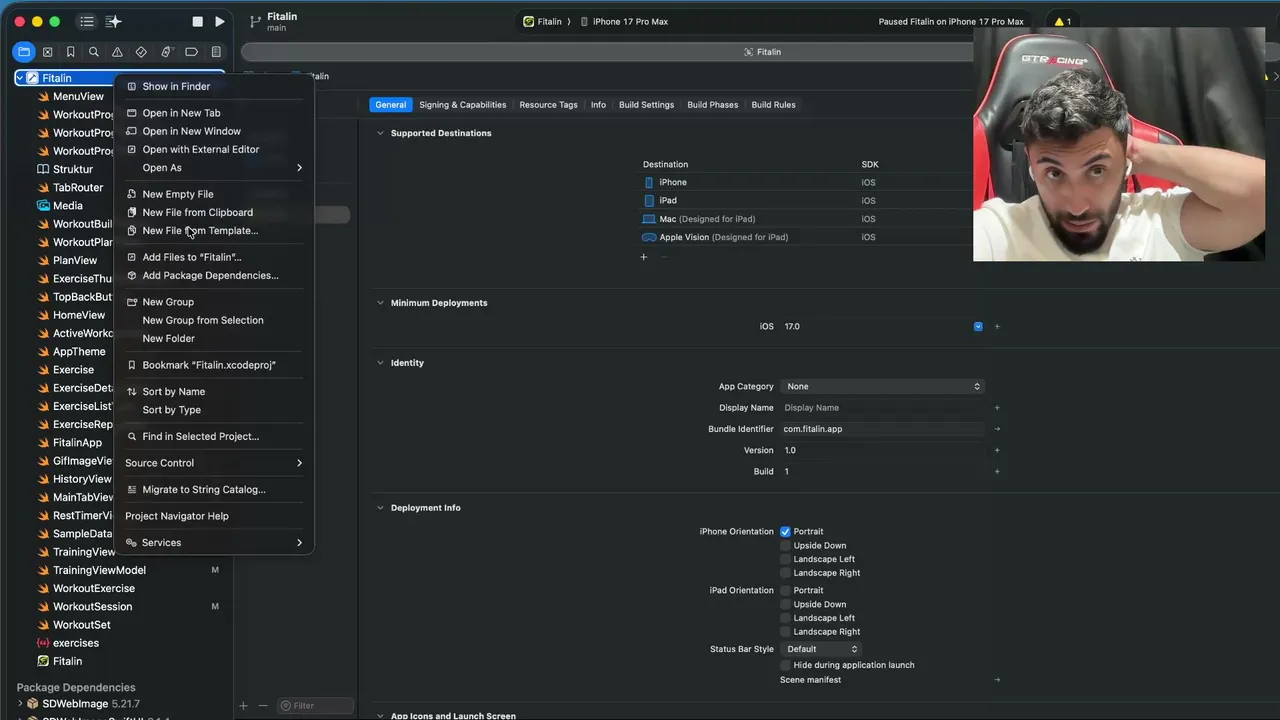The width and height of the screenshot is (1280, 720).
Task: Open the Source Control submenu
Action: [214, 463]
